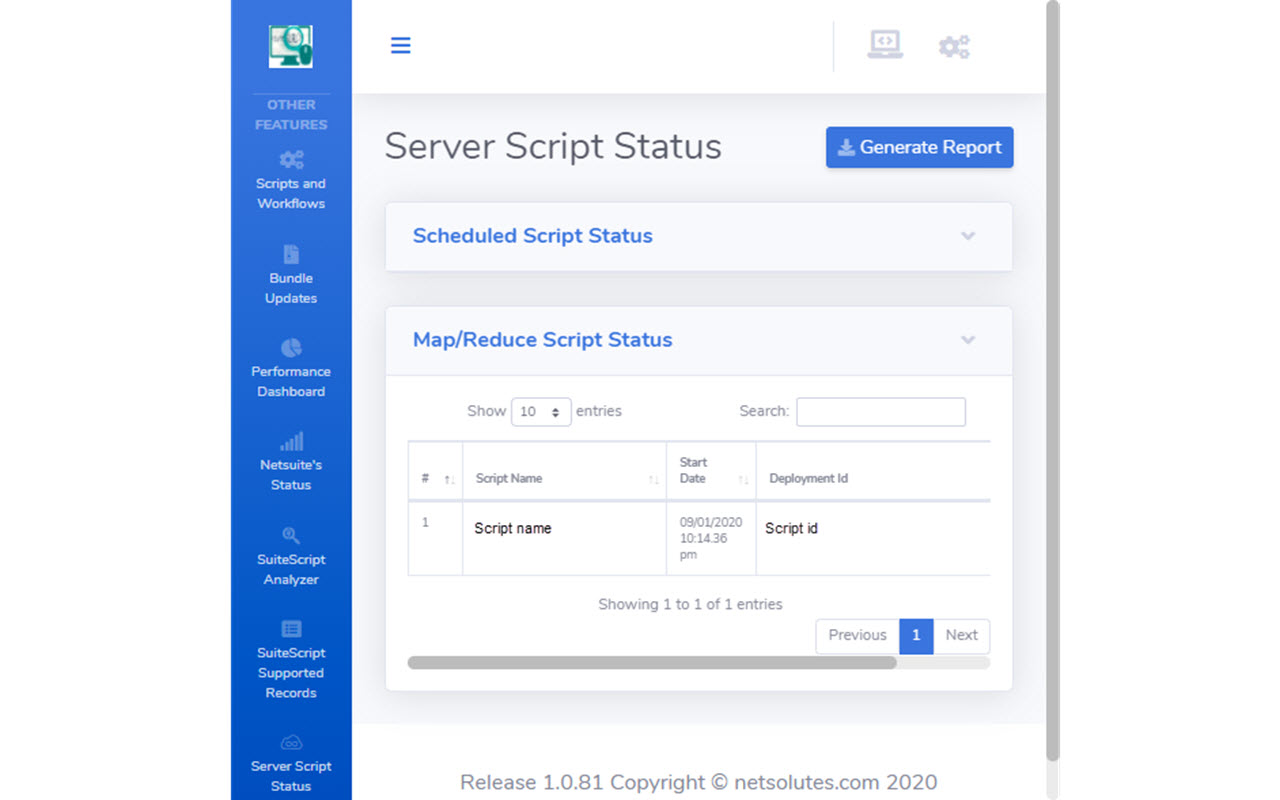
Task: Click the Performance Dashboard pie chart icon
Action: [290, 356]
